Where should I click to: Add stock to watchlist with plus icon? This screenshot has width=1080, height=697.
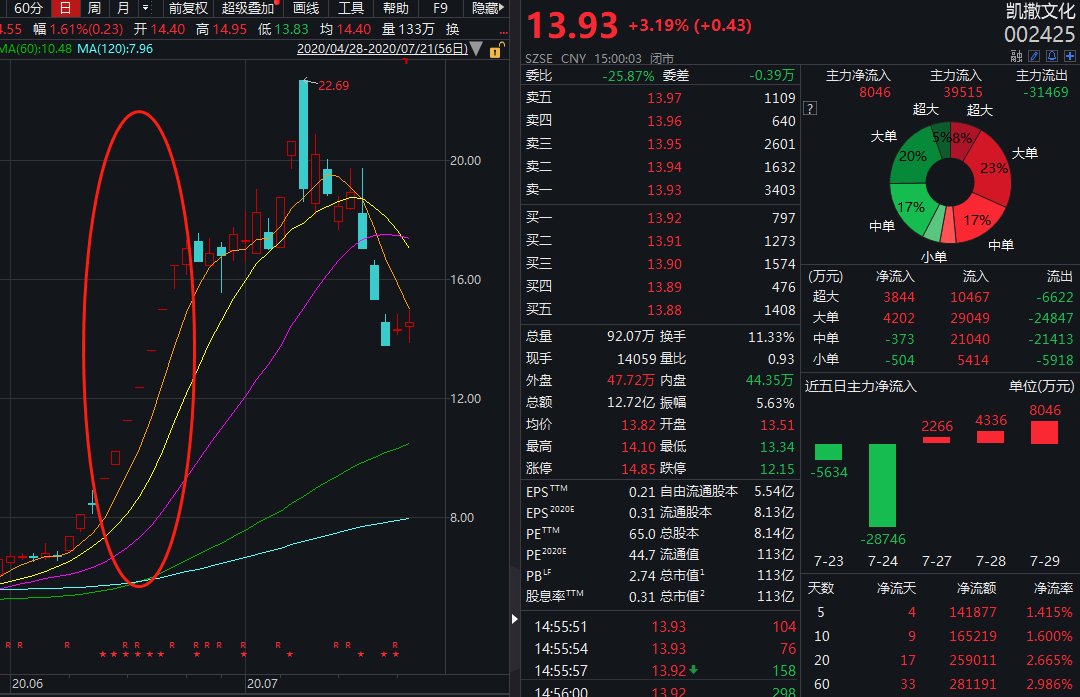(1070, 56)
